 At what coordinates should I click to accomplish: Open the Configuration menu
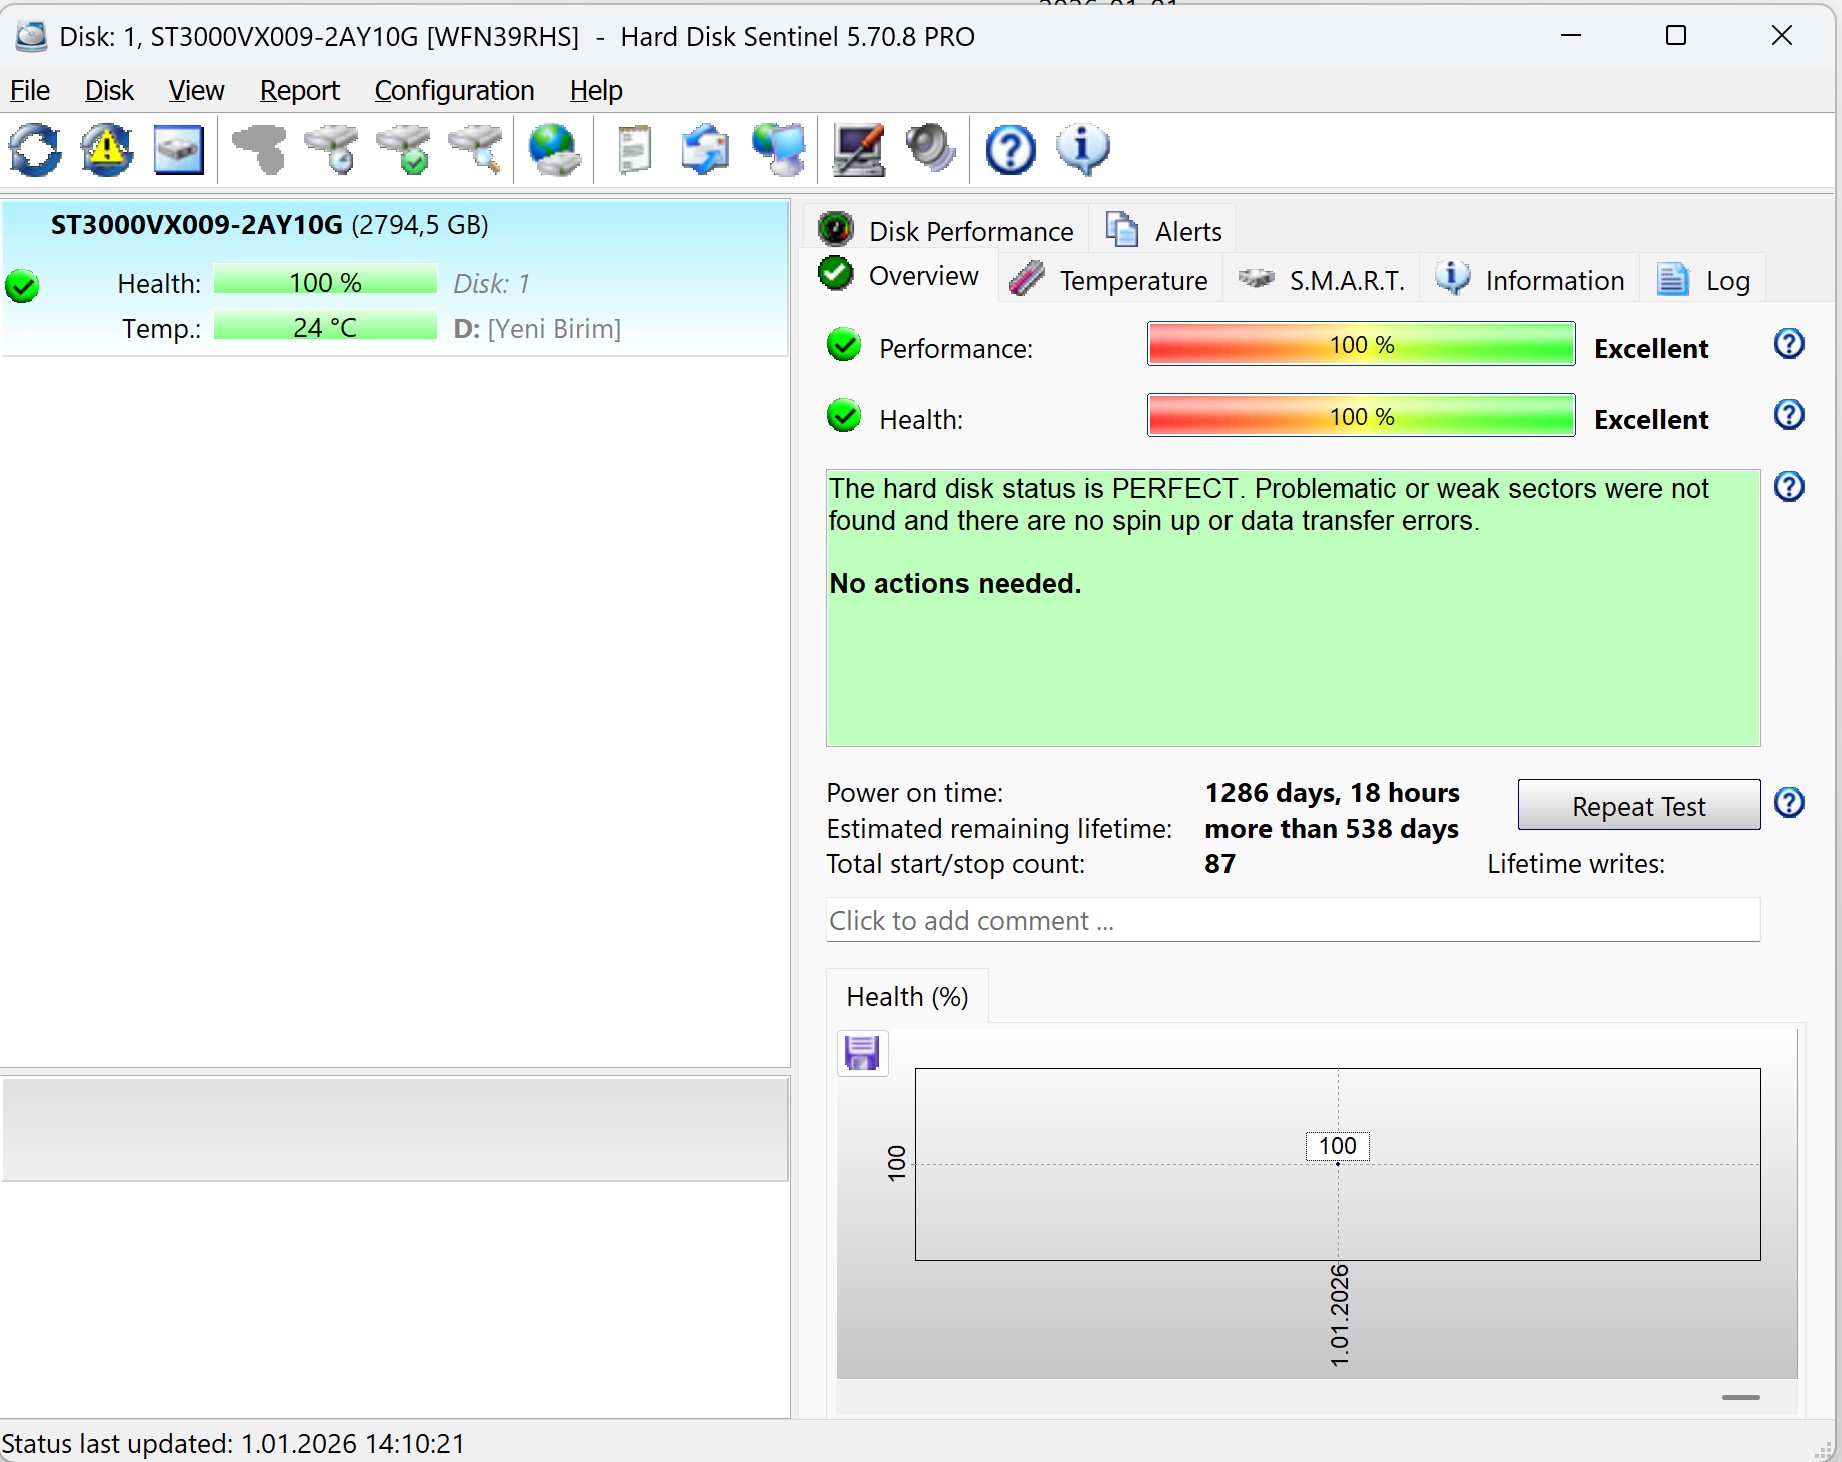[454, 91]
